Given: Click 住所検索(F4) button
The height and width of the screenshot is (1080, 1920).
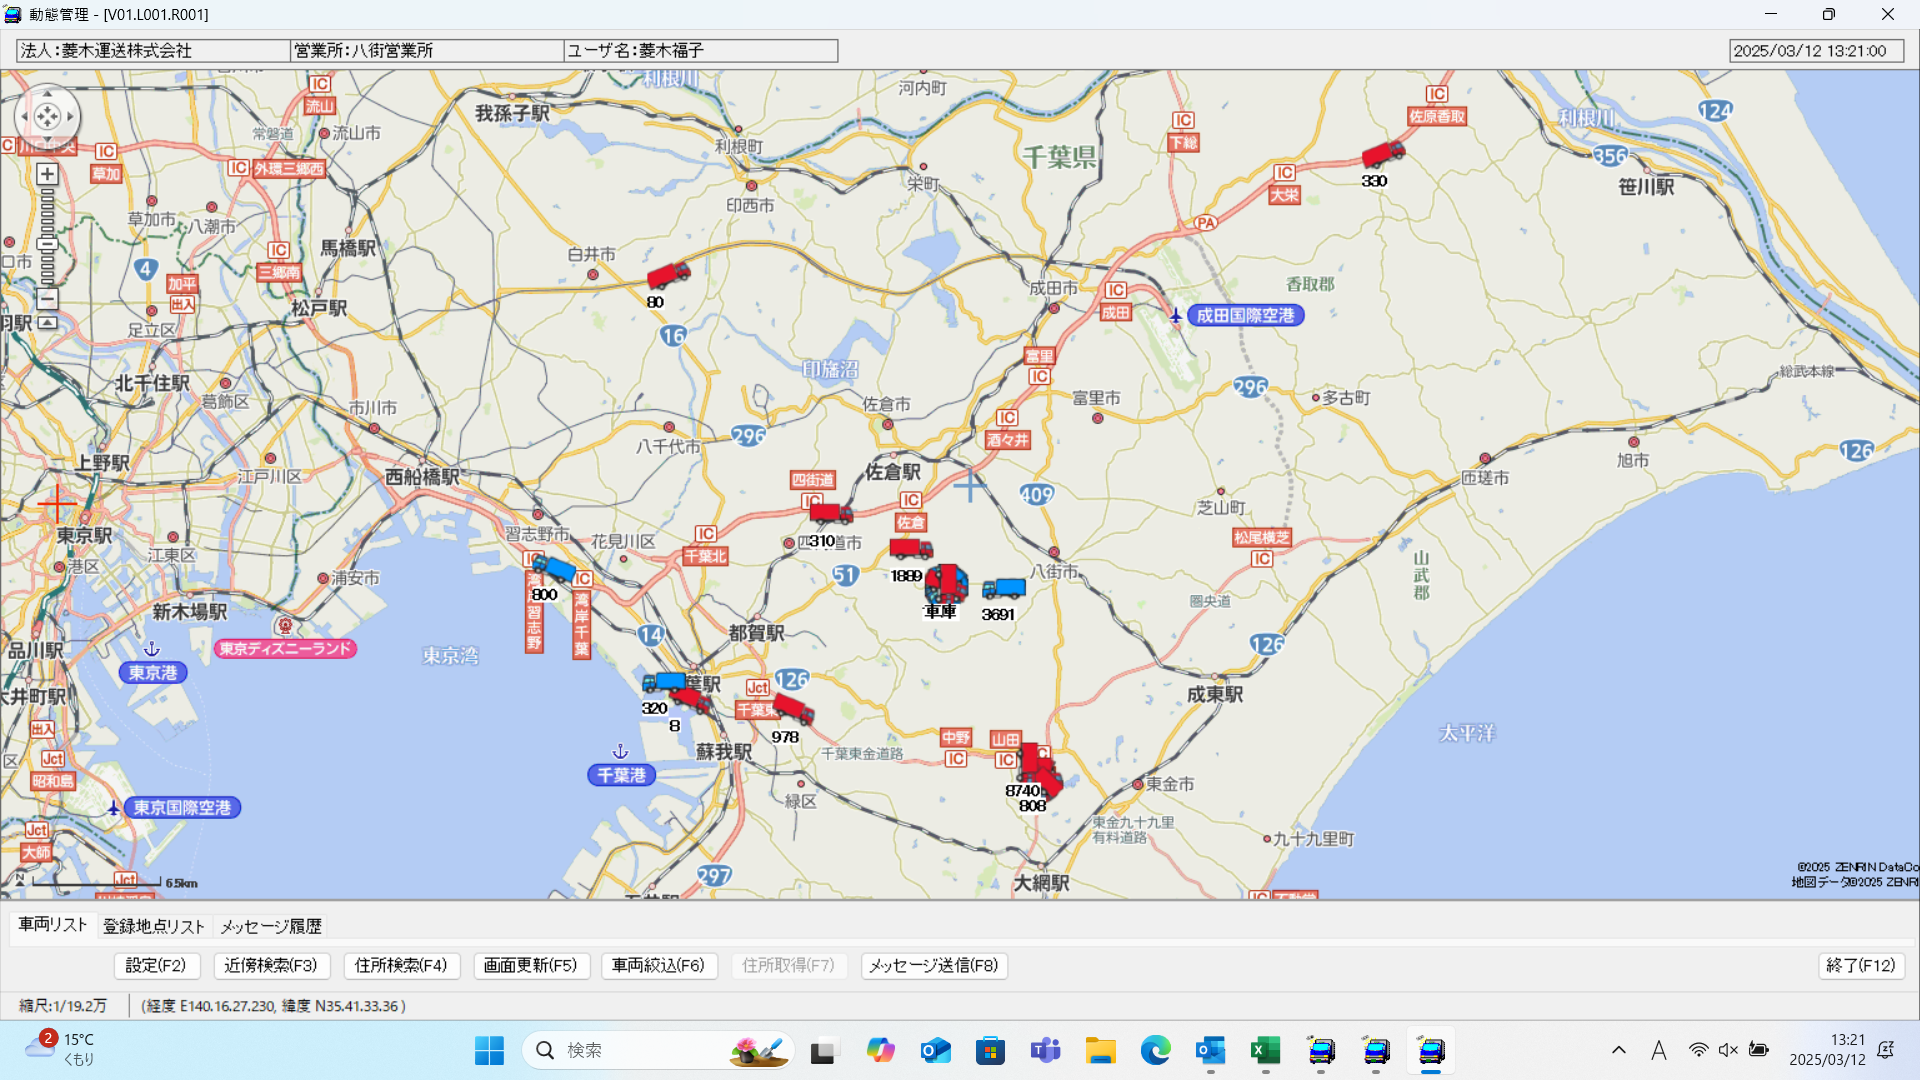Looking at the screenshot, I should click(401, 966).
